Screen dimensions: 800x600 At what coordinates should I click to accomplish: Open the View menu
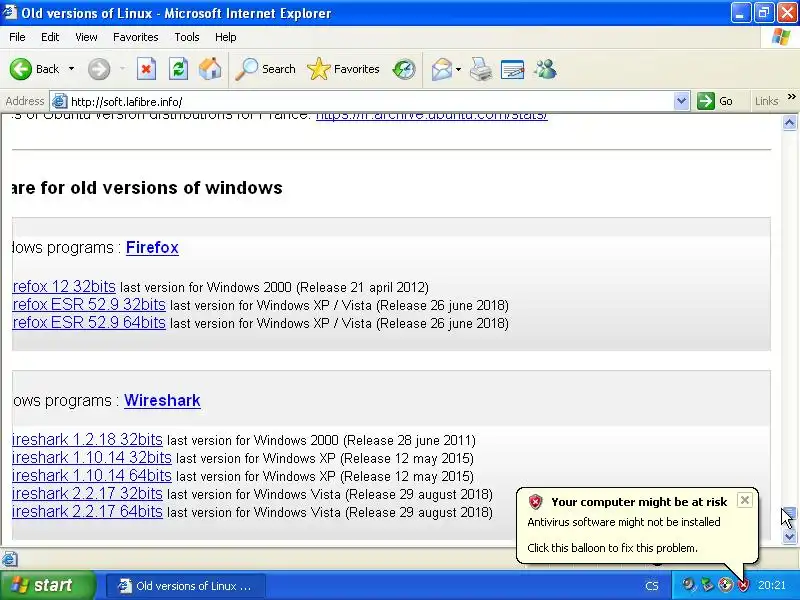86,37
